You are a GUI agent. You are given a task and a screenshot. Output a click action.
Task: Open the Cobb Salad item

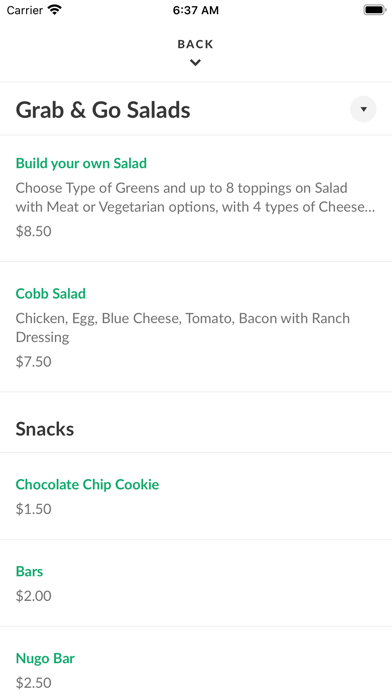pyautogui.click(x=196, y=327)
